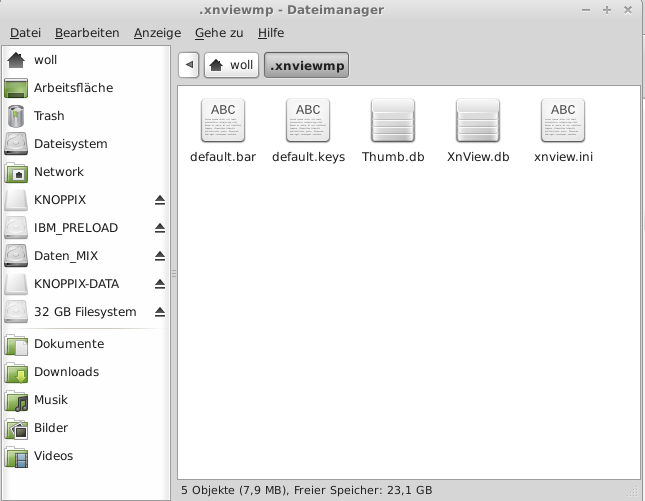The image size is (645, 501).
Task: Open the Bearbeiten menu
Action: [87, 33]
